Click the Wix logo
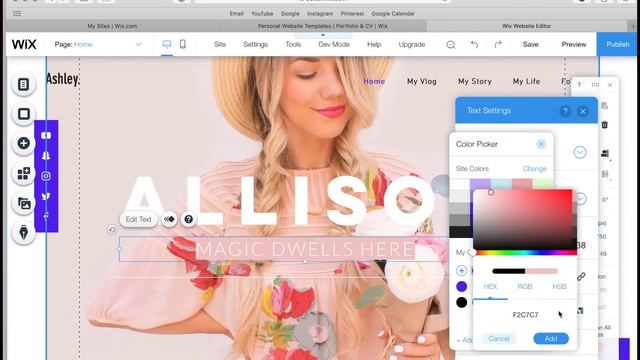 (24, 44)
